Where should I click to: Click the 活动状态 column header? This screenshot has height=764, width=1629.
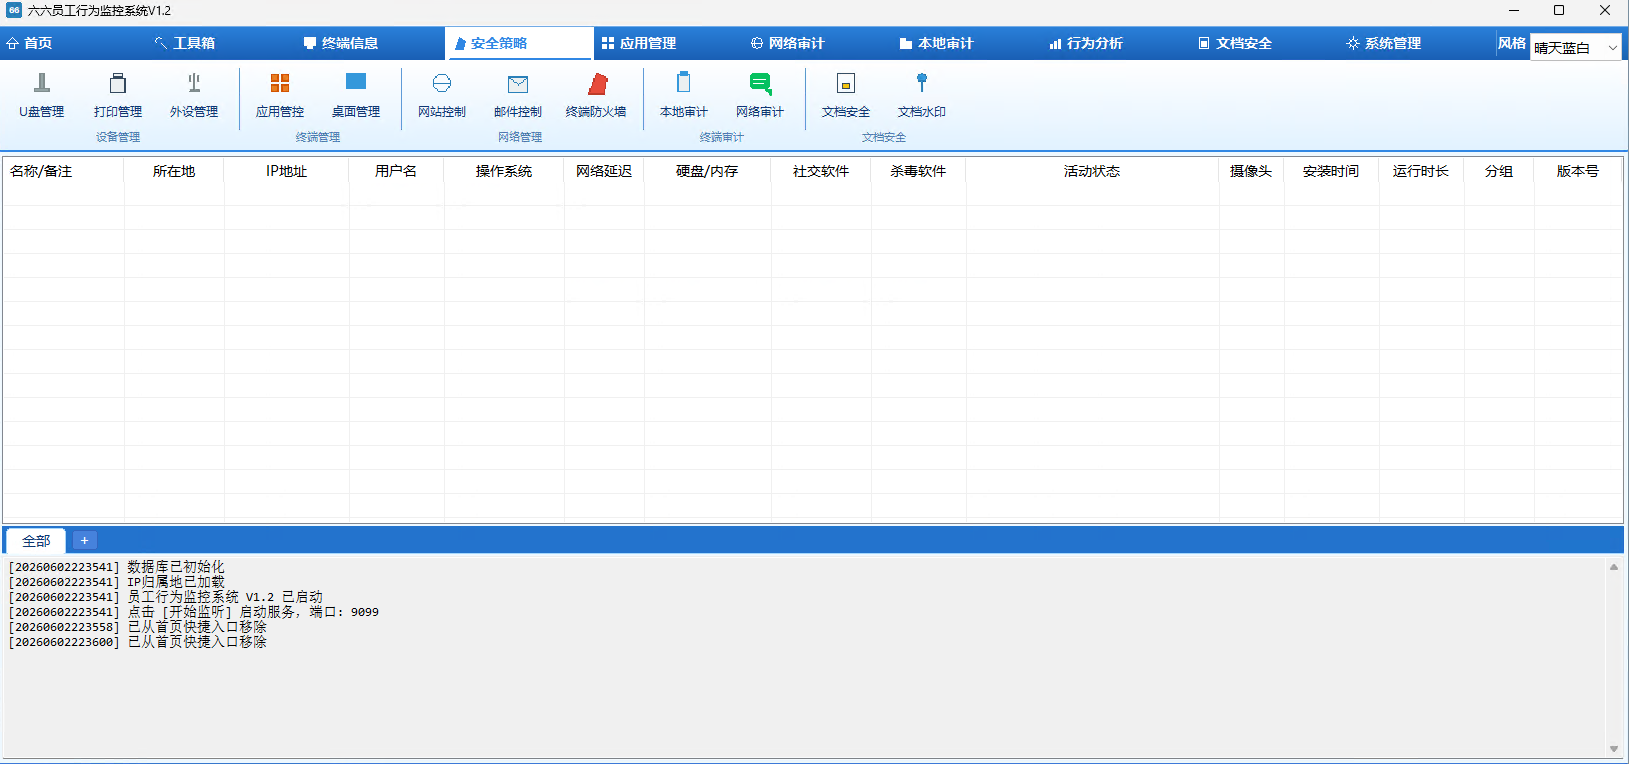pos(1092,171)
